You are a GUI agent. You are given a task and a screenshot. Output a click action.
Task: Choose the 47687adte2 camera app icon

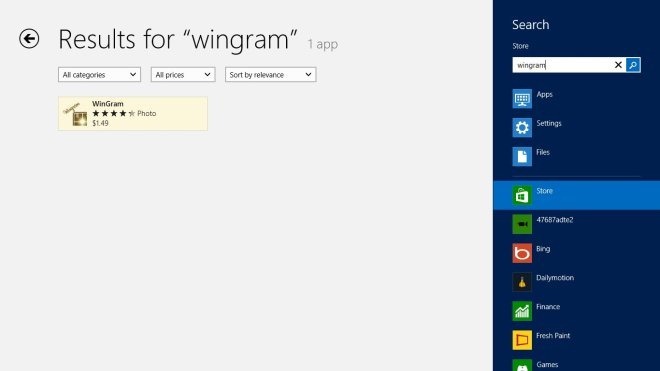522,224
